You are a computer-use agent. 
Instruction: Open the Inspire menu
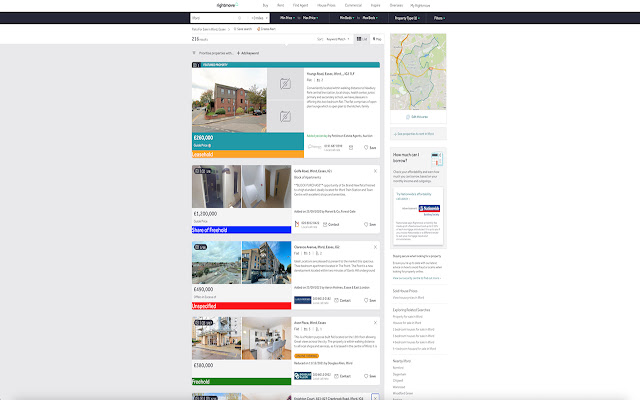click(x=376, y=5)
